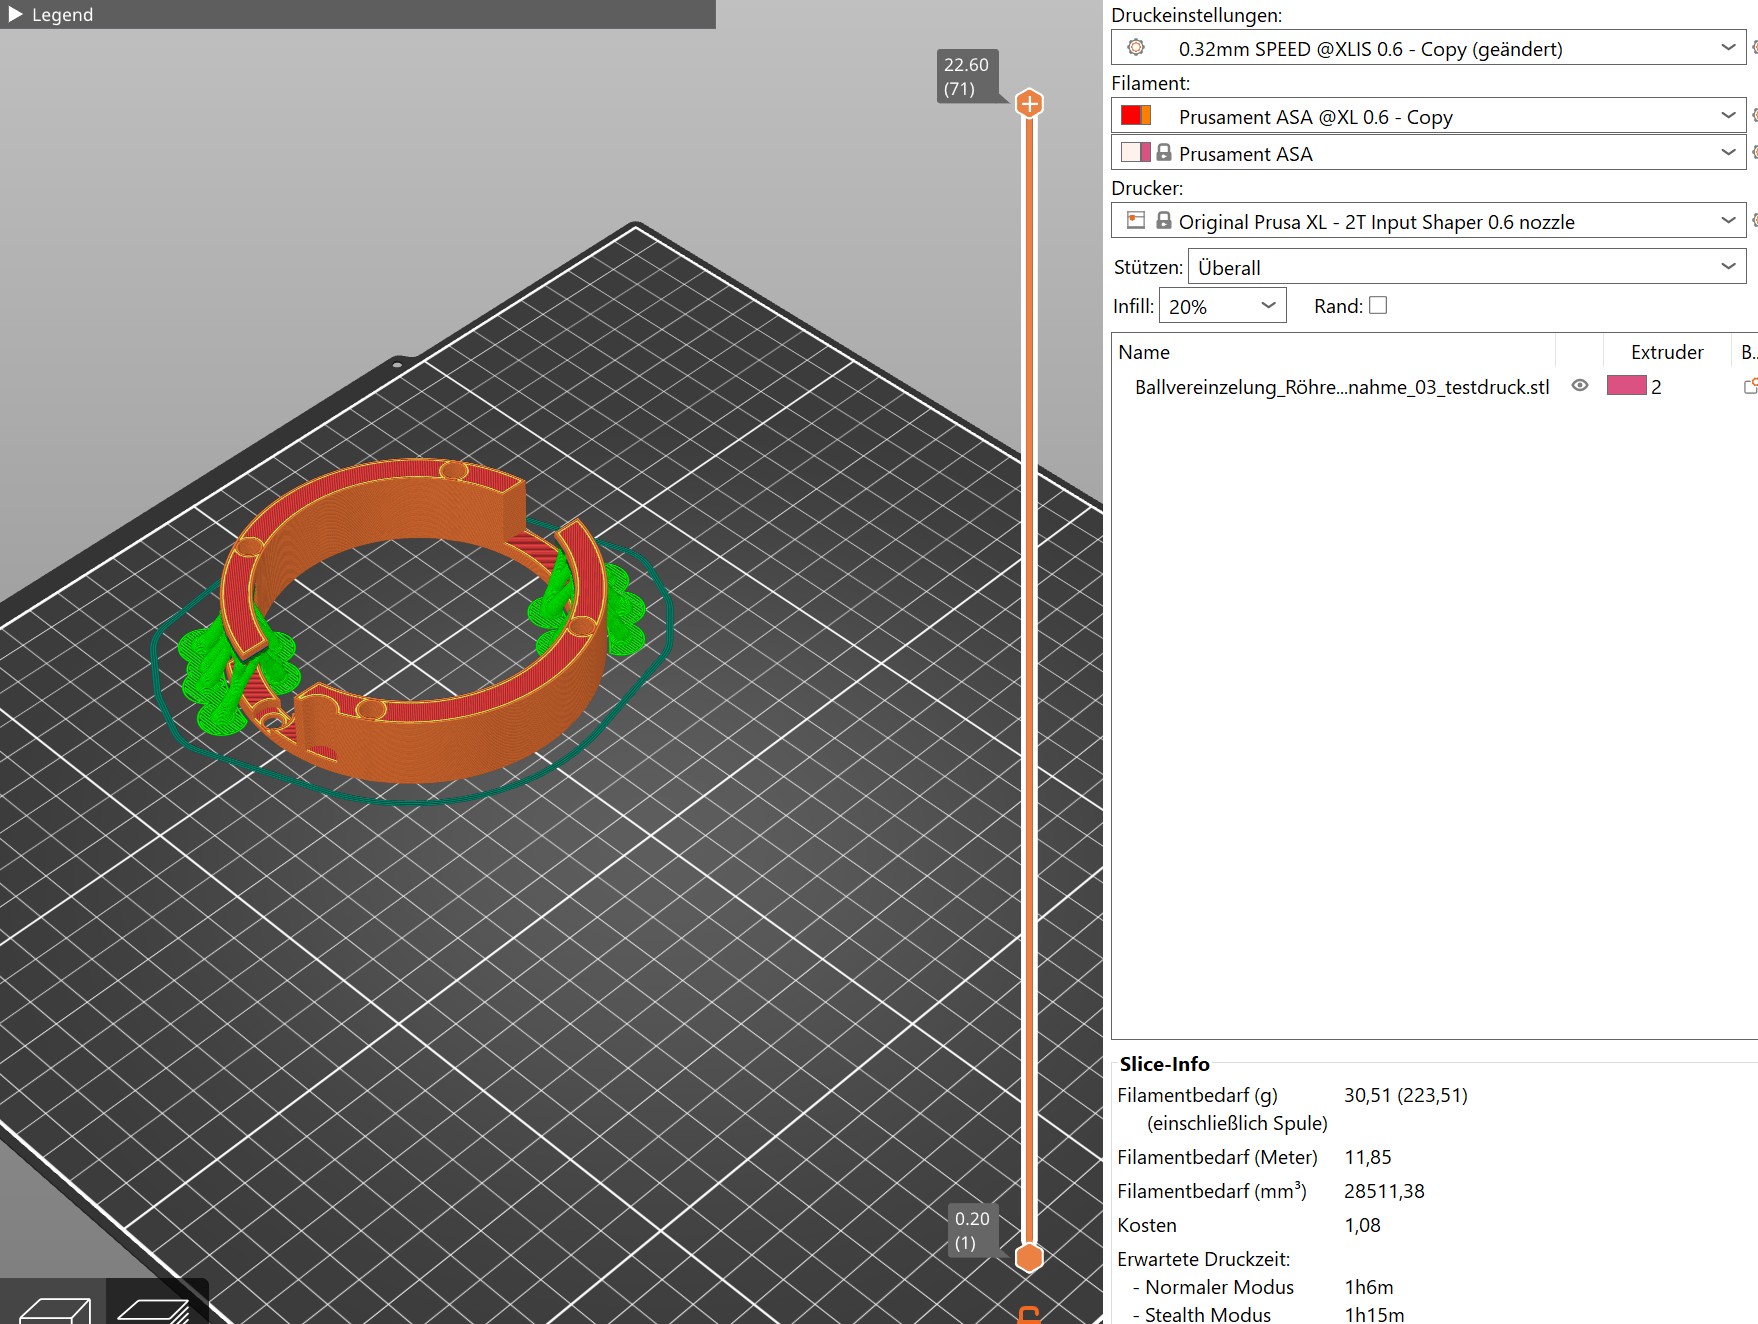Click the Extruder column header

coord(1667,352)
